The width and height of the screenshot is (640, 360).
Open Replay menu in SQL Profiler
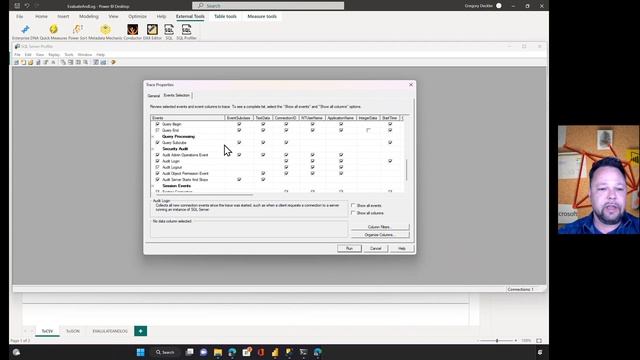[x=54, y=54]
